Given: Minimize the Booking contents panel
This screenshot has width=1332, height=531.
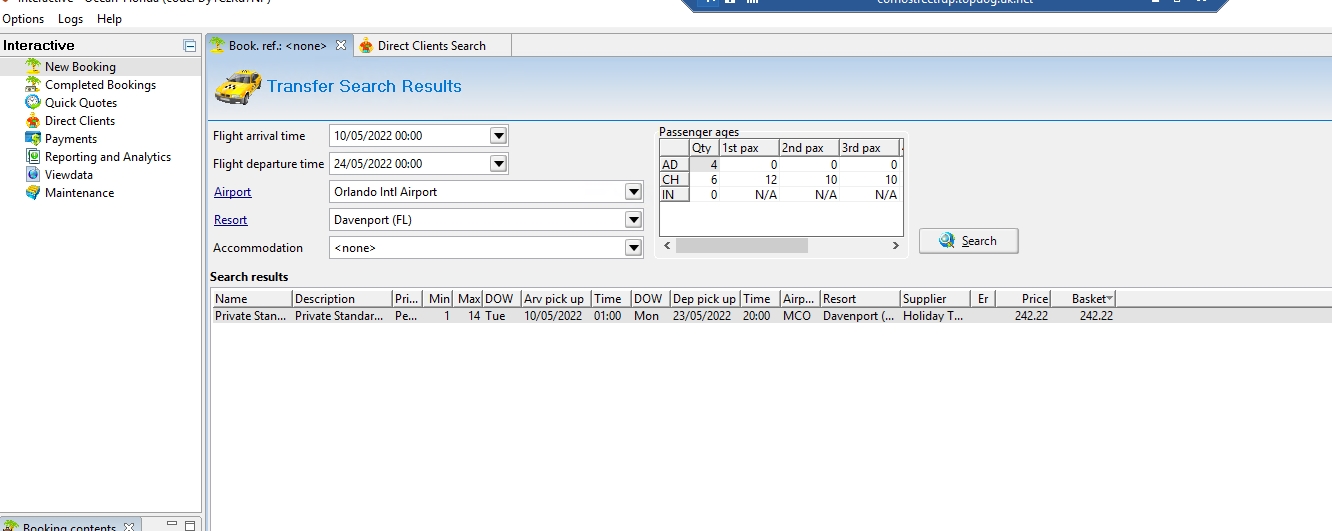Looking at the screenshot, I should 173,525.
